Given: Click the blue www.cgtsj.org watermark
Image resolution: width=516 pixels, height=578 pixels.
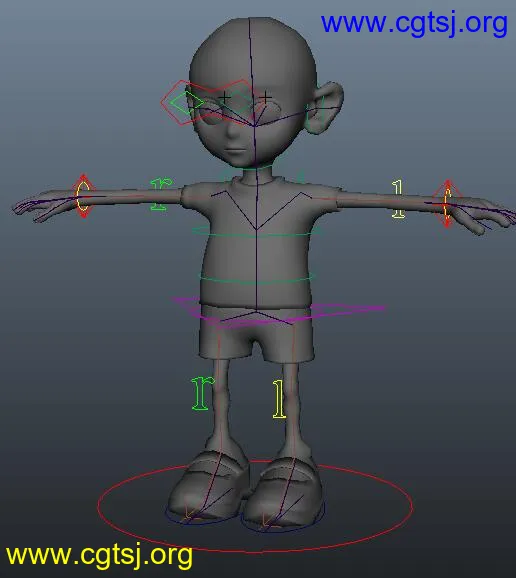Looking at the screenshot, I should click(x=414, y=24).
